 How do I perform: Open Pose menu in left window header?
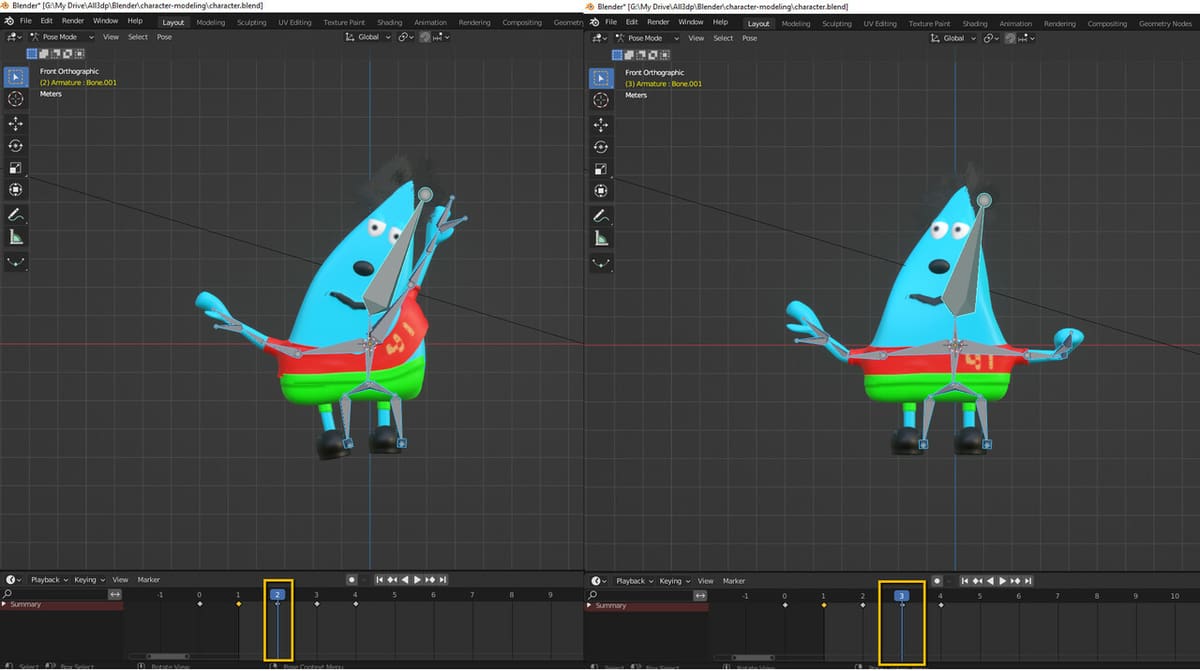(x=164, y=37)
